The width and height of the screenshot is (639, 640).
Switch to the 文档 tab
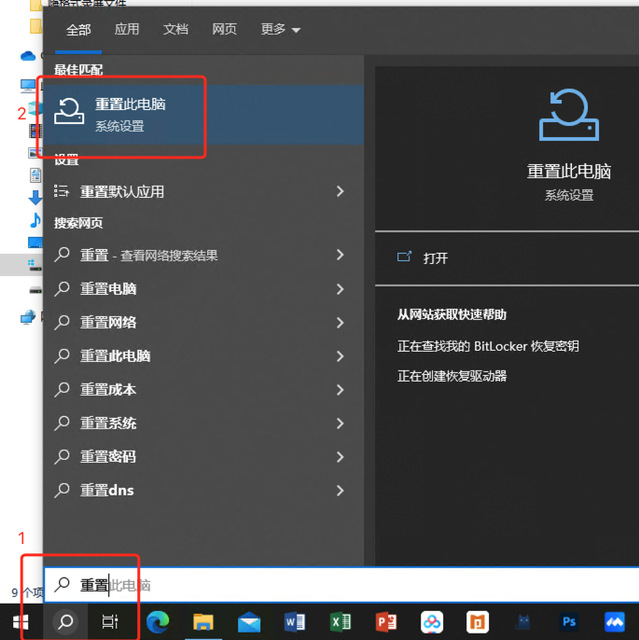tap(175, 30)
